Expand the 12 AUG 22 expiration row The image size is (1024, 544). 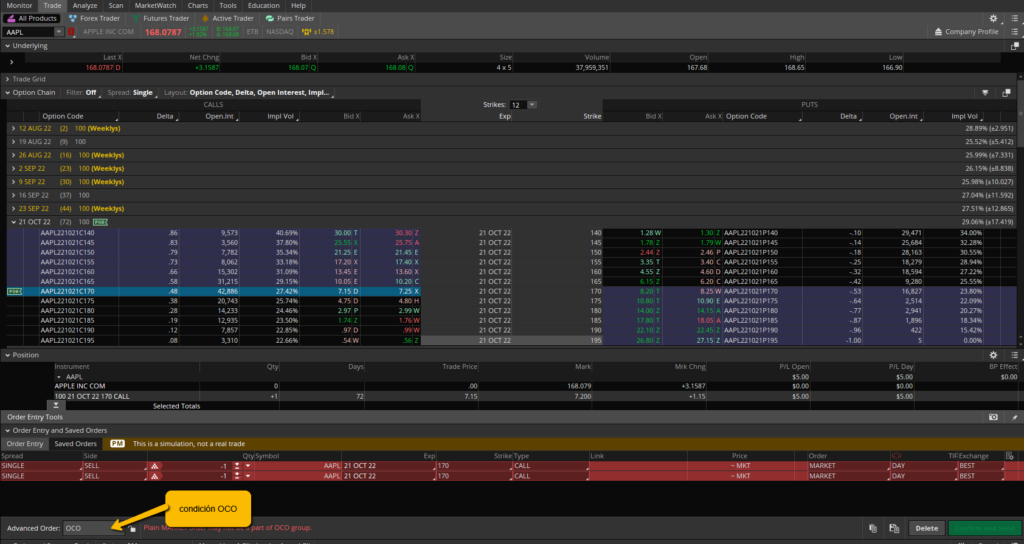pos(12,129)
